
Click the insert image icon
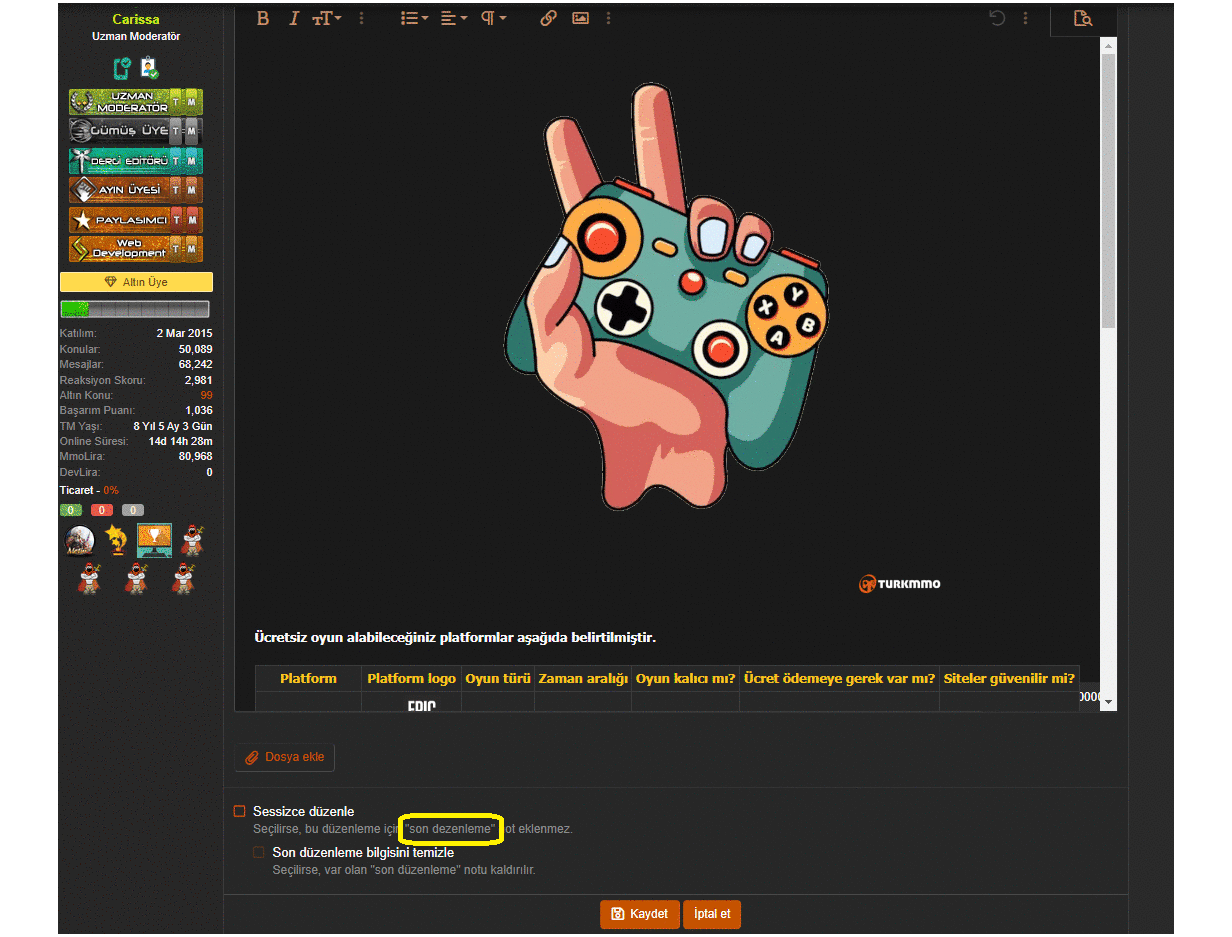(580, 18)
